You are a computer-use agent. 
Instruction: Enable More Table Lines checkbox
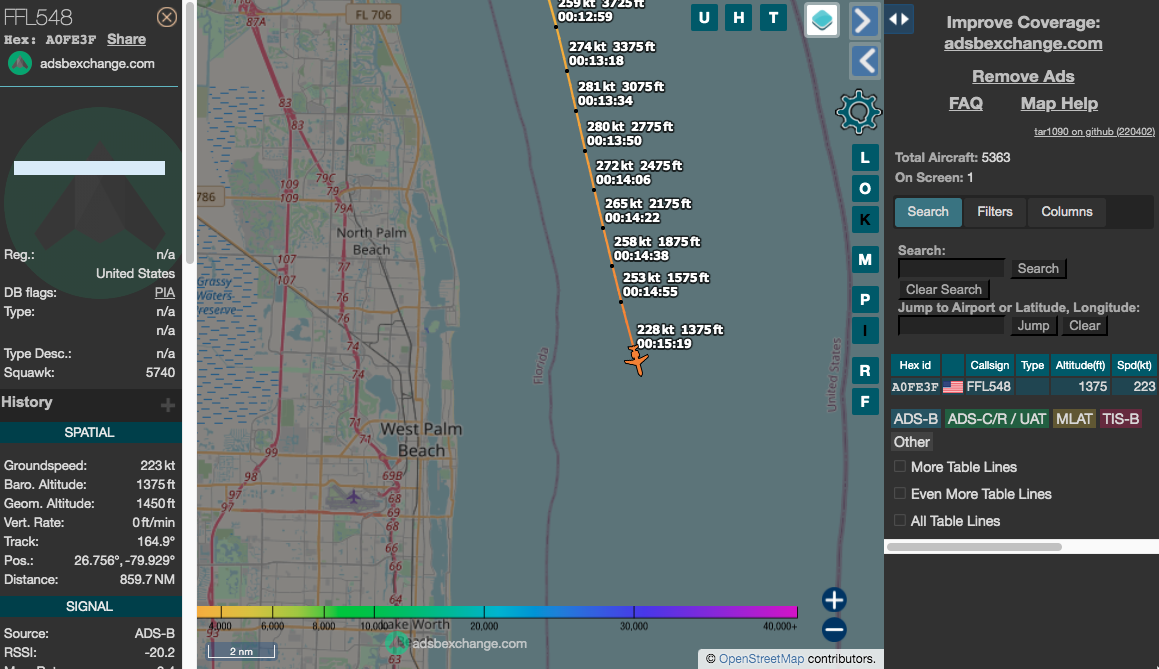pyautogui.click(x=900, y=466)
